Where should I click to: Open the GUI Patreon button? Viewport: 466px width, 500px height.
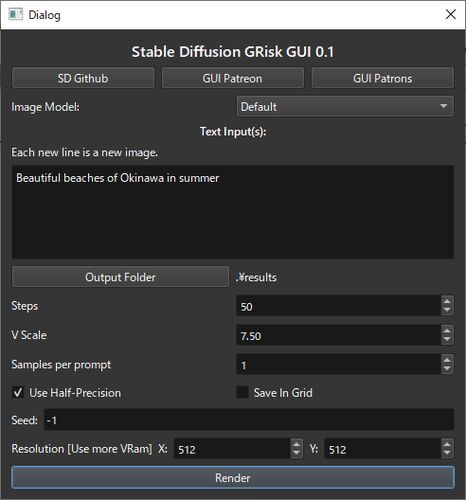point(233,78)
